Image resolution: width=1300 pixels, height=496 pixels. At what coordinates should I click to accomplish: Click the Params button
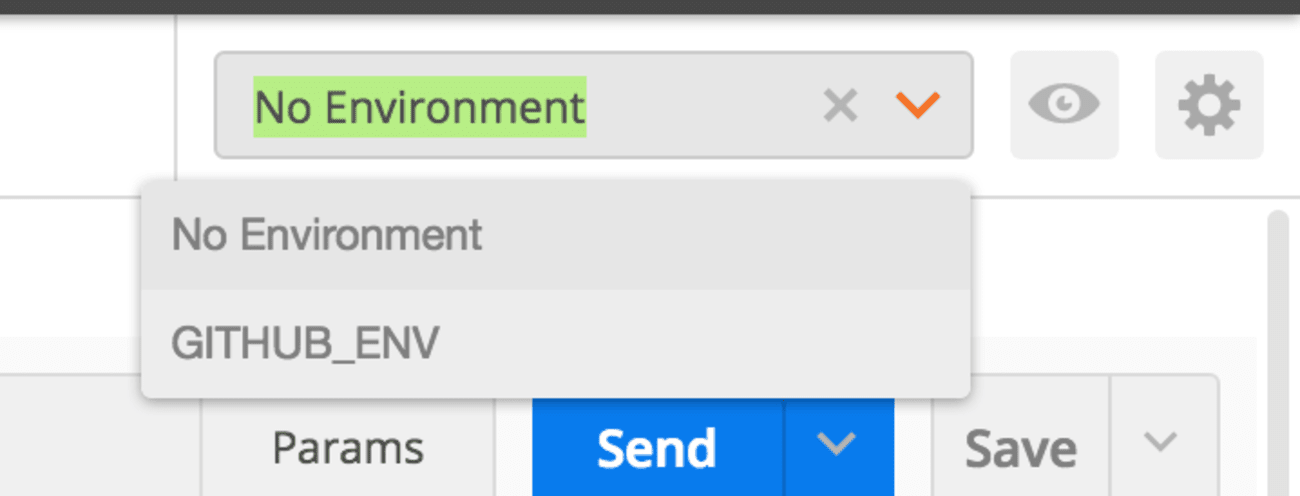pos(348,448)
